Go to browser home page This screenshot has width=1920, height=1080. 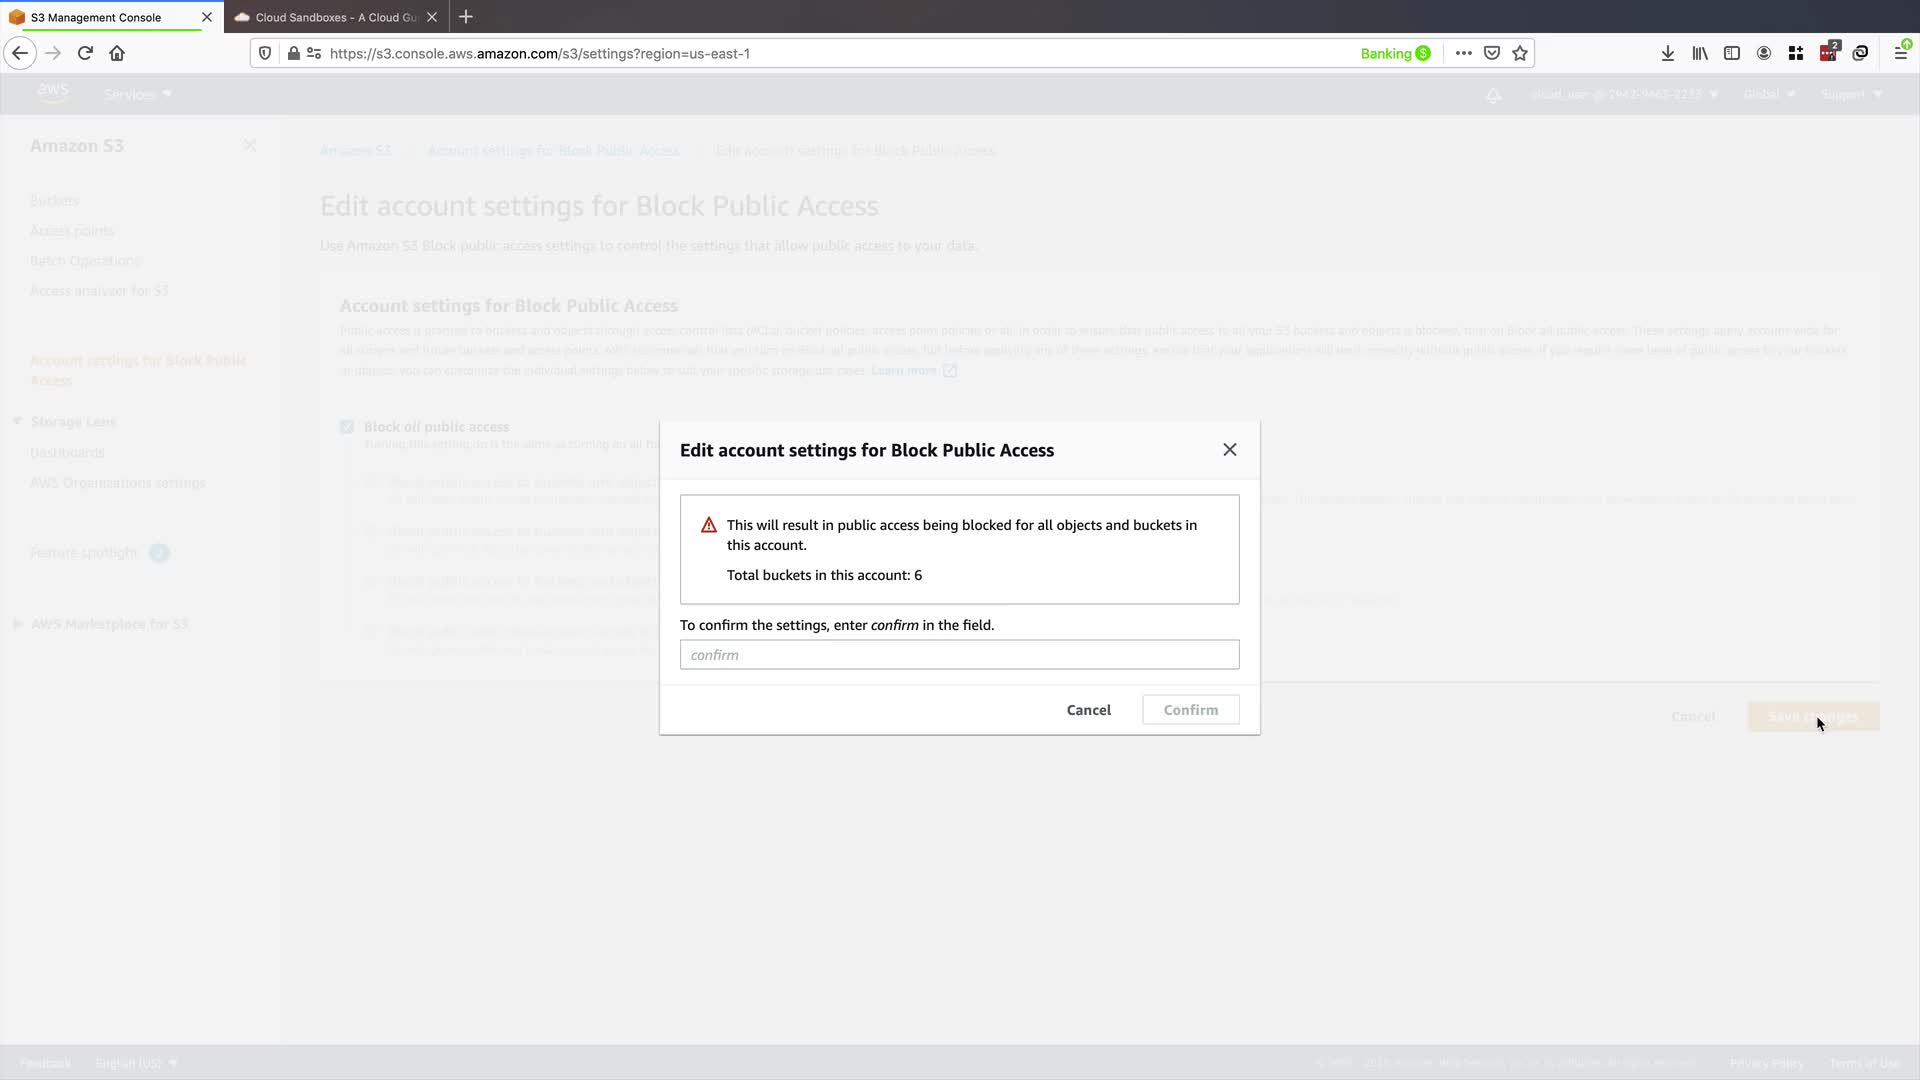pyautogui.click(x=117, y=53)
